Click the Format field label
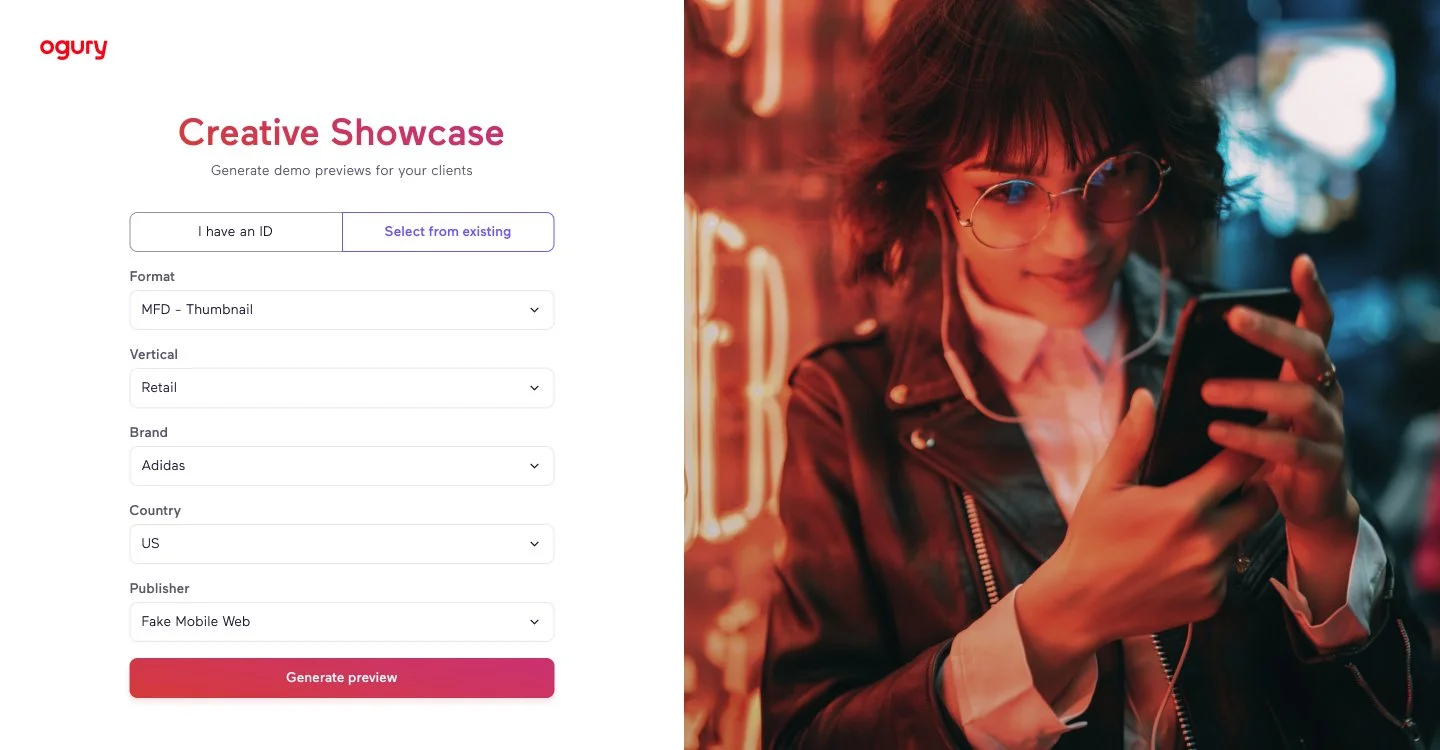 click(x=152, y=276)
